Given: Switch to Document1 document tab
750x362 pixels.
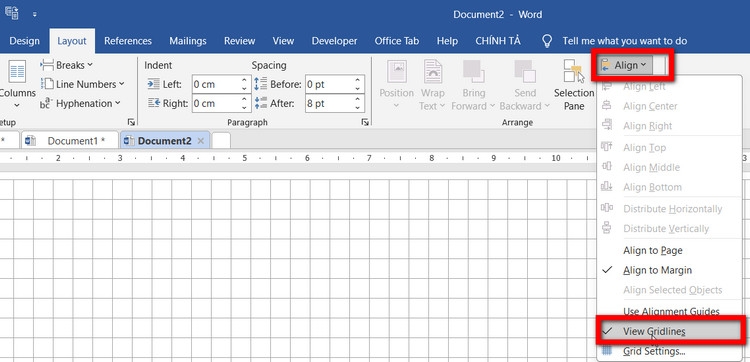Looking at the screenshot, I should [x=70, y=141].
